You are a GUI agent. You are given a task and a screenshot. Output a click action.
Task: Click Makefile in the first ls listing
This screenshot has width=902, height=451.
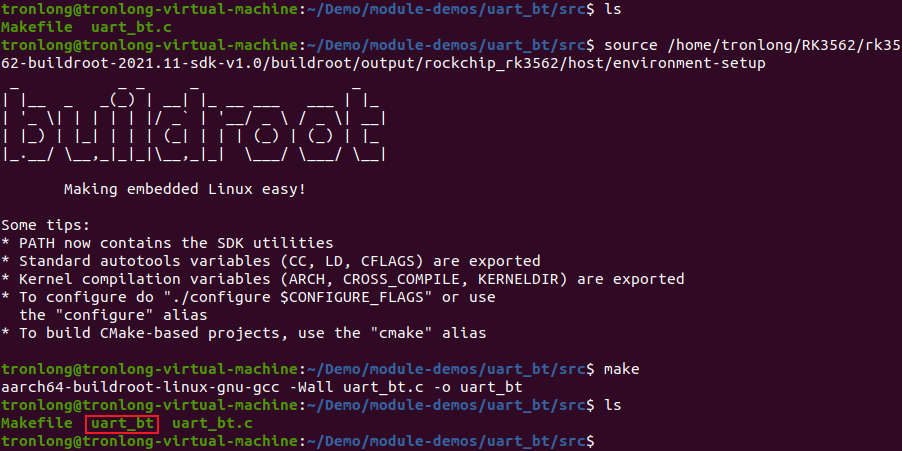pos(37,27)
